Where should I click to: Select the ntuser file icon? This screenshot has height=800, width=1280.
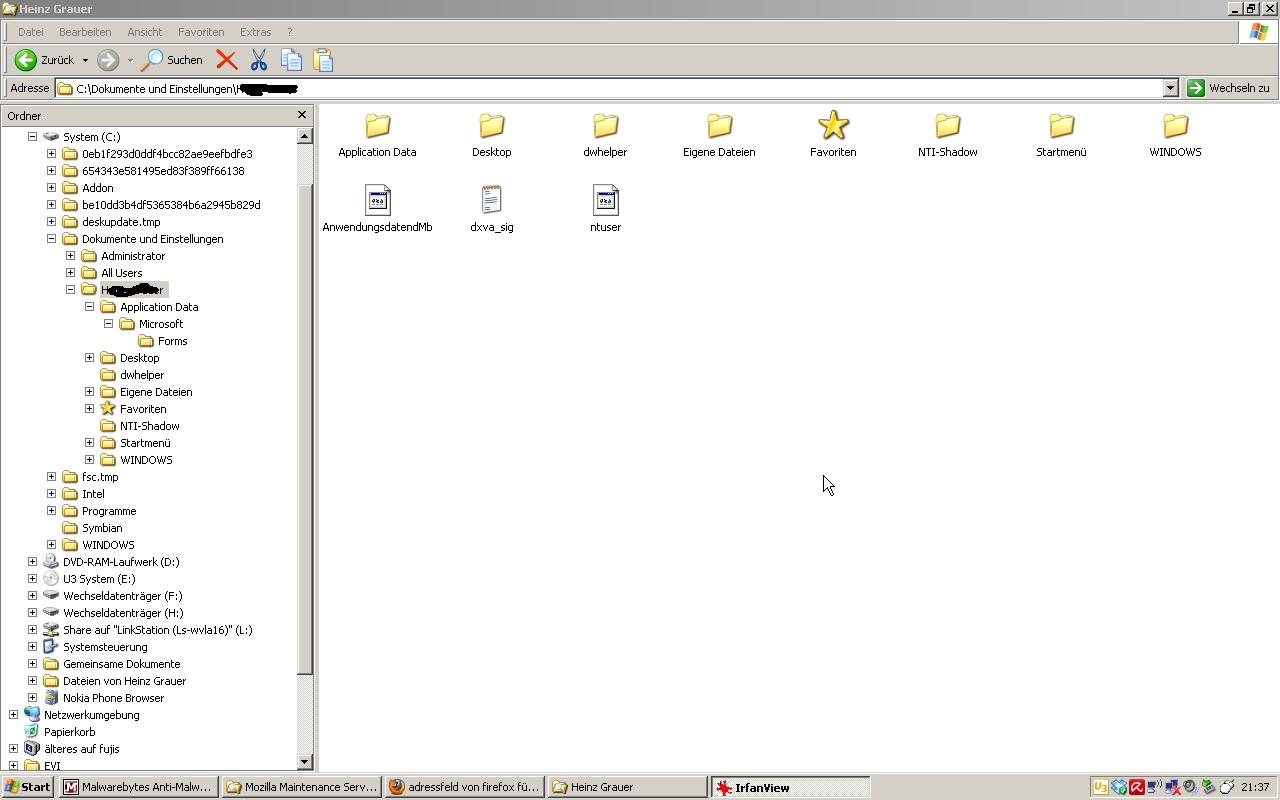pyautogui.click(x=605, y=201)
